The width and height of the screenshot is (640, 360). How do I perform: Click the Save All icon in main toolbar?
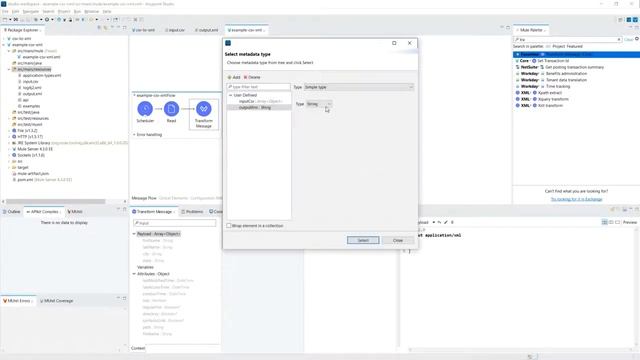pos(29,19)
